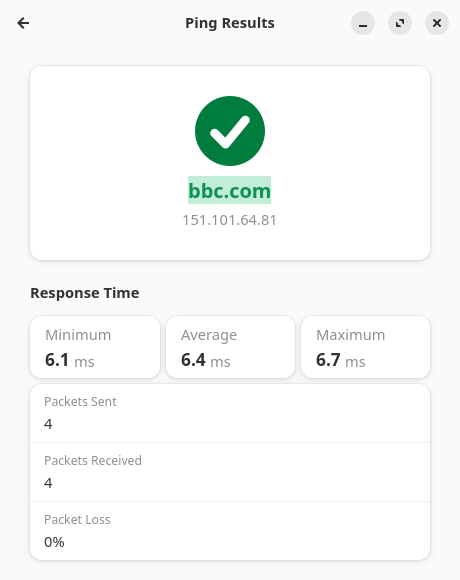Click the 0% packet loss value
Viewport: 460px width, 580px height.
[54, 542]
